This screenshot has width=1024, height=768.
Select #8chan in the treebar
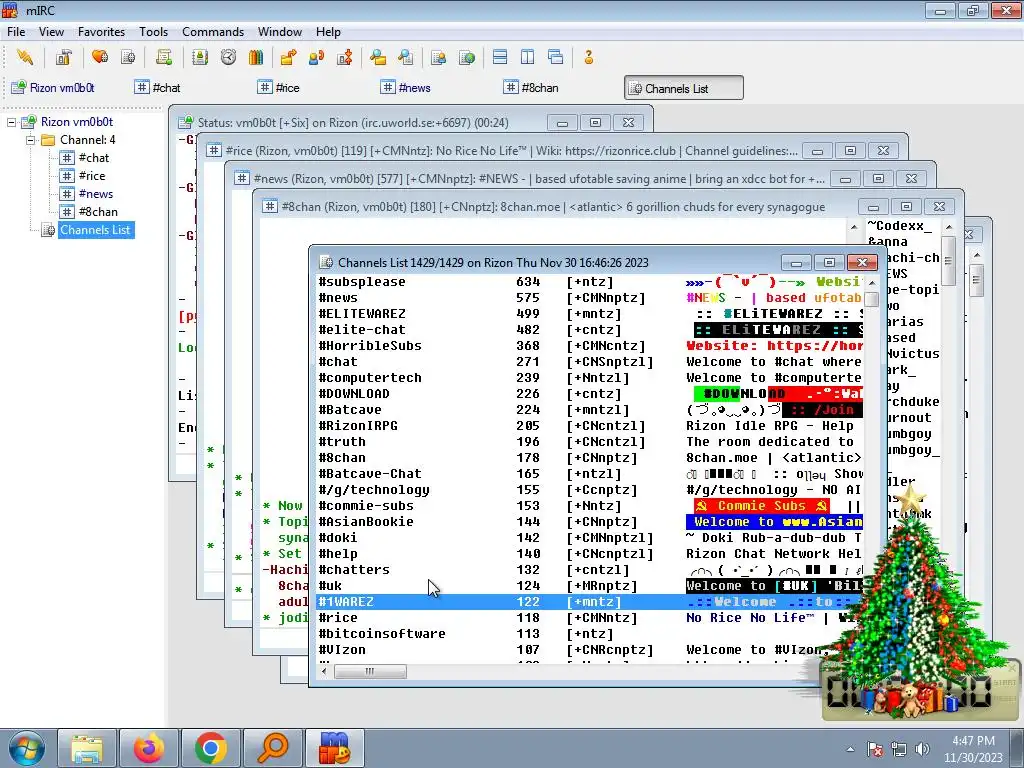(x=98, y=212)
